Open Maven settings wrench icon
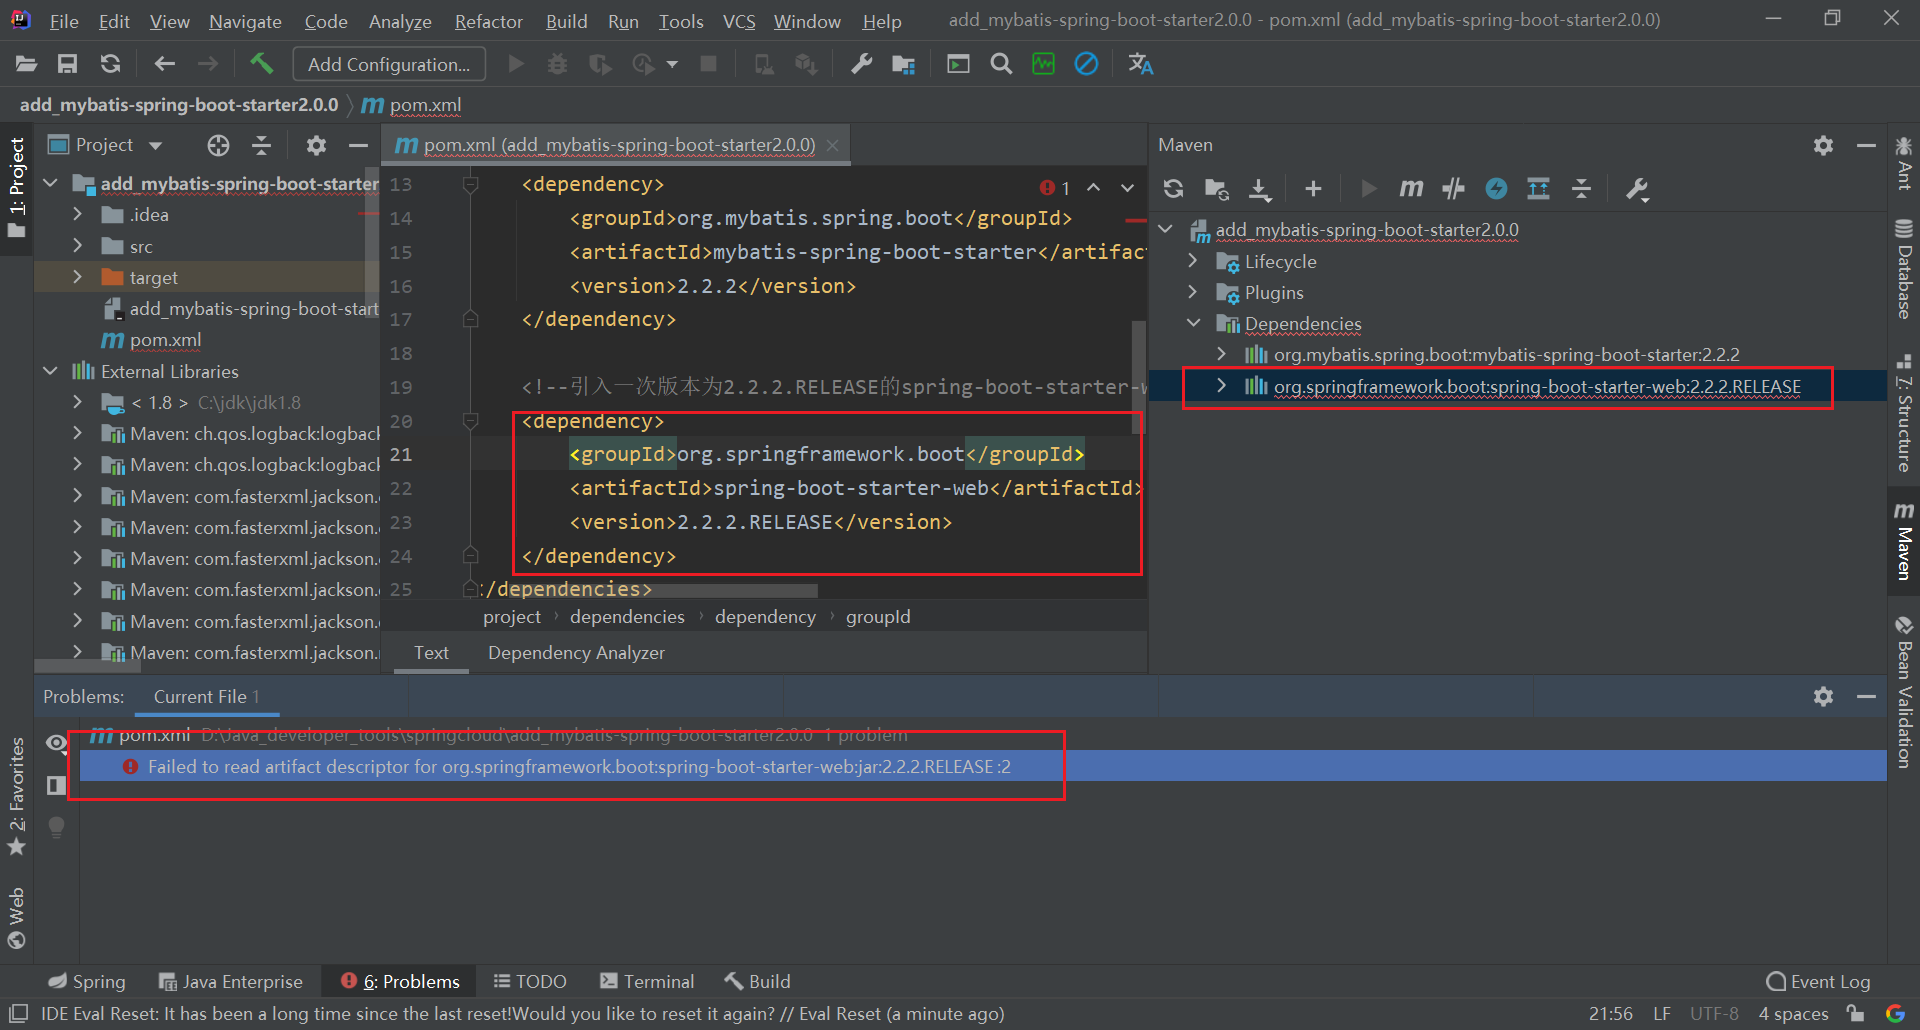This screenshot has width=1920, height=1030. point(1637,189)
